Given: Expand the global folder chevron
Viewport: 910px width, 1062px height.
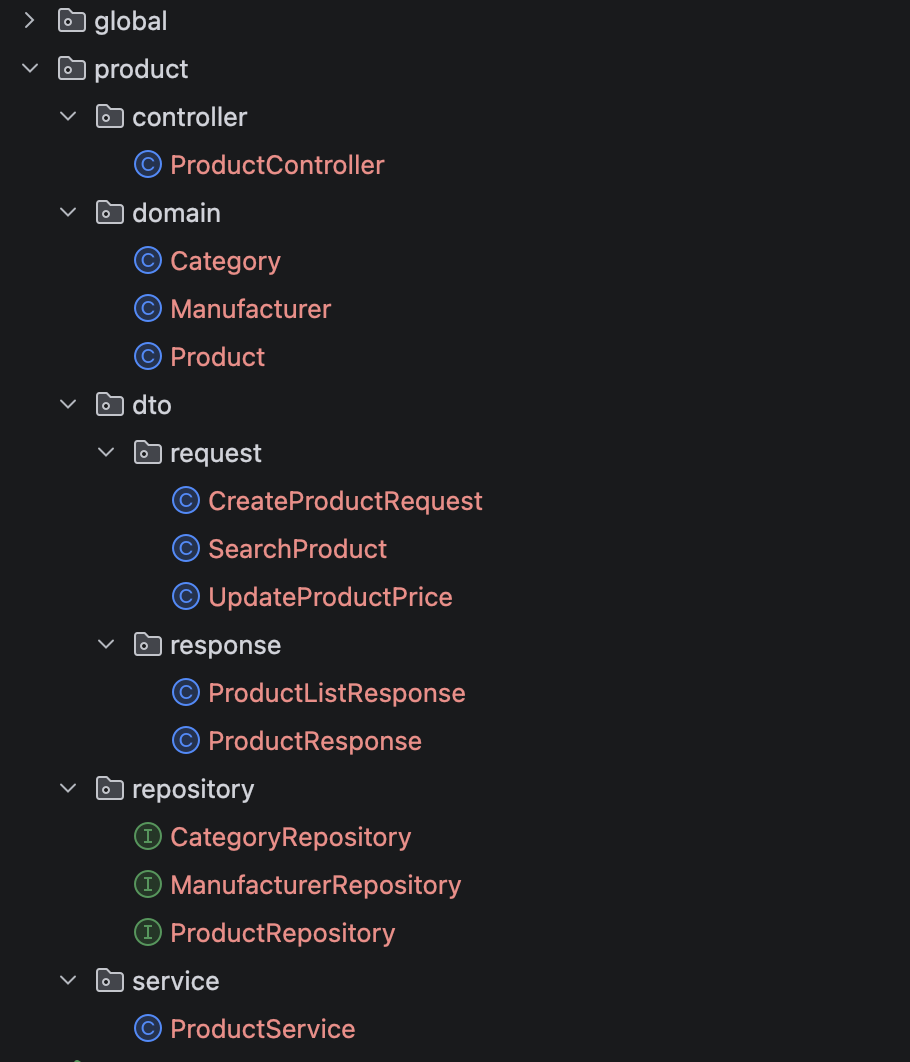Looking at the screenshot, I should point(29,21).
